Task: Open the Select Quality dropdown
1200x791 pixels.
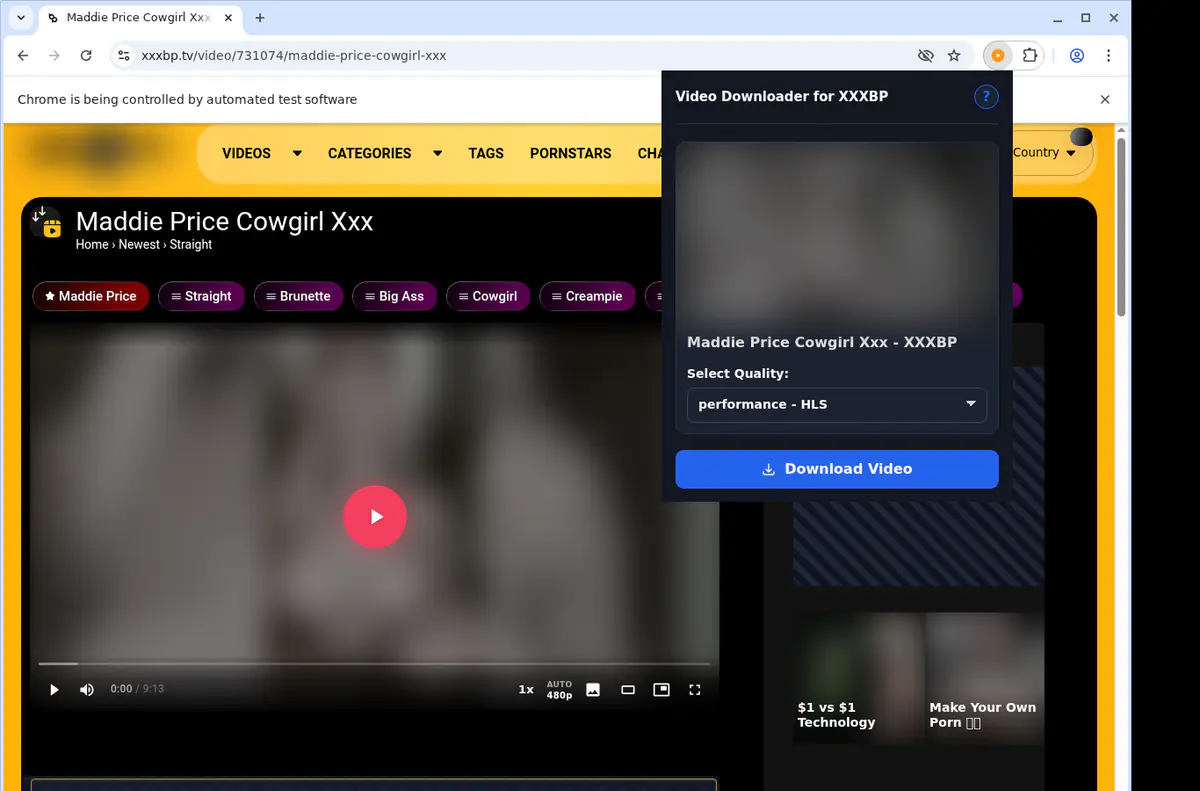Action: (837, 404)
